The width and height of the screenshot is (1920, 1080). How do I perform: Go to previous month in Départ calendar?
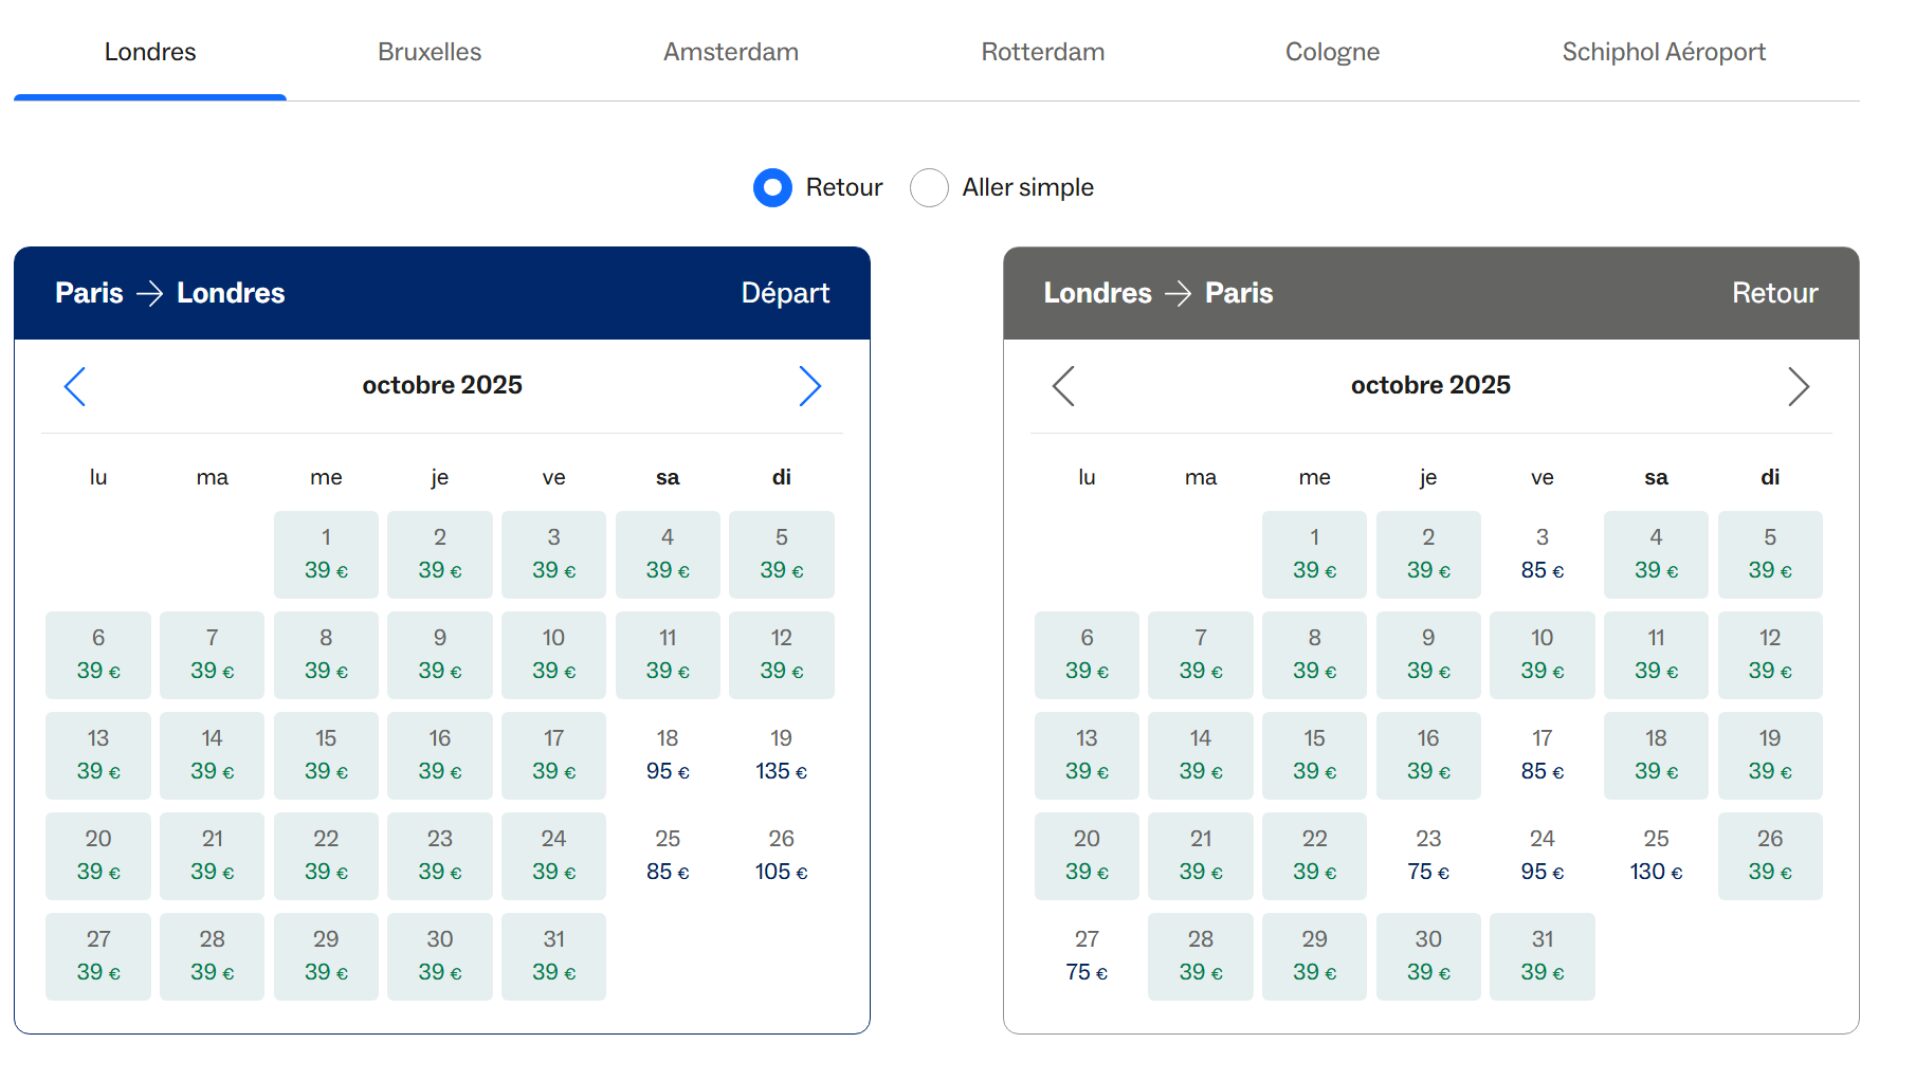coord(75,386)
